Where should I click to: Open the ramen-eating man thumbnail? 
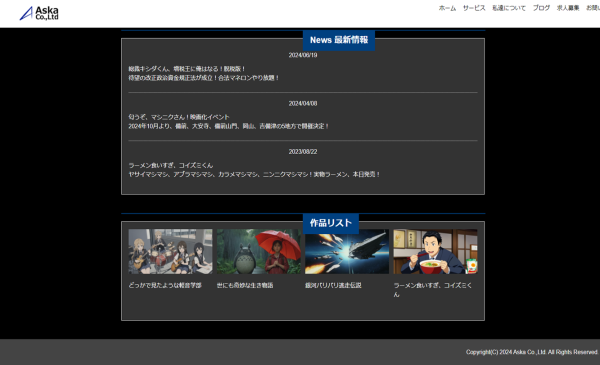[x=435, y=251]
